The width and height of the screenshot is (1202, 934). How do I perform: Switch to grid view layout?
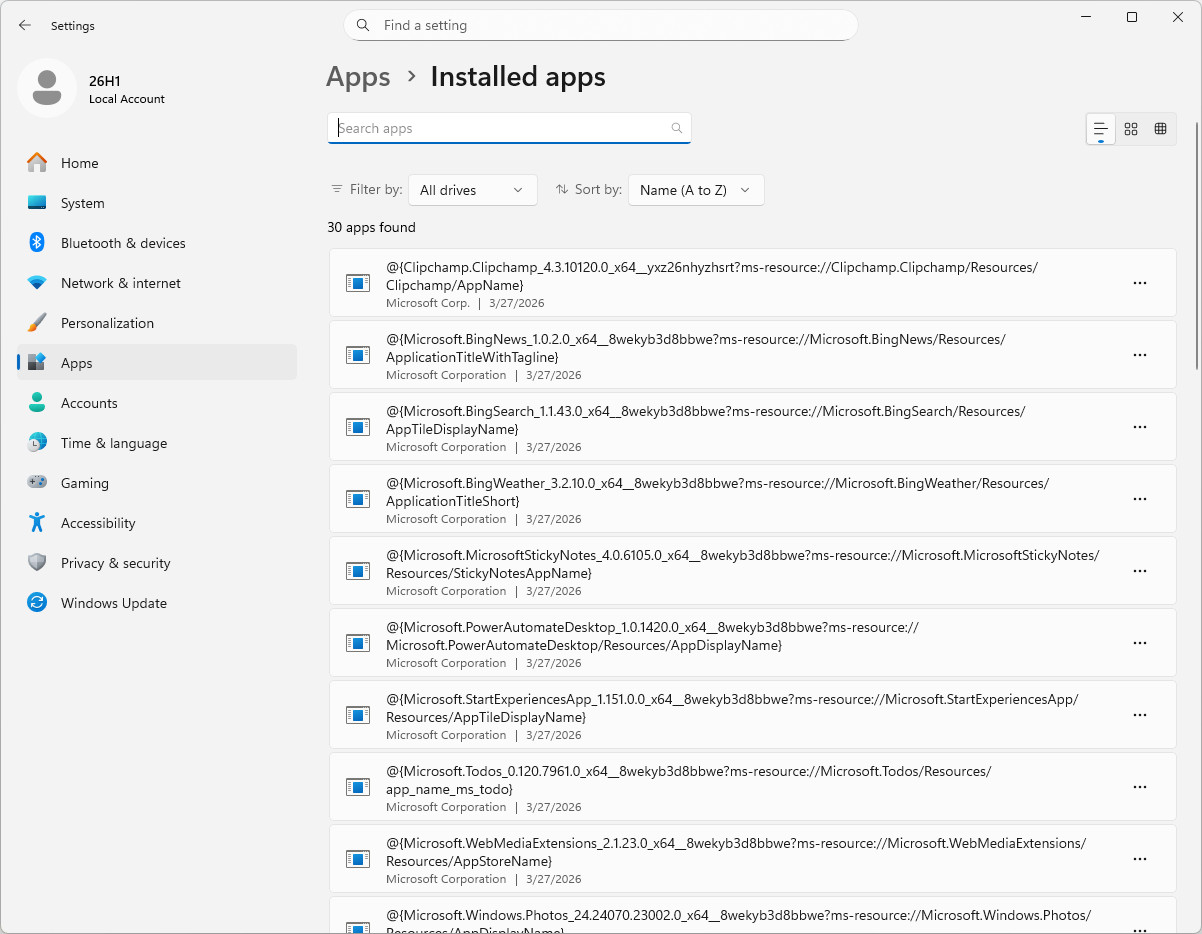click(x=1131, y=129)
